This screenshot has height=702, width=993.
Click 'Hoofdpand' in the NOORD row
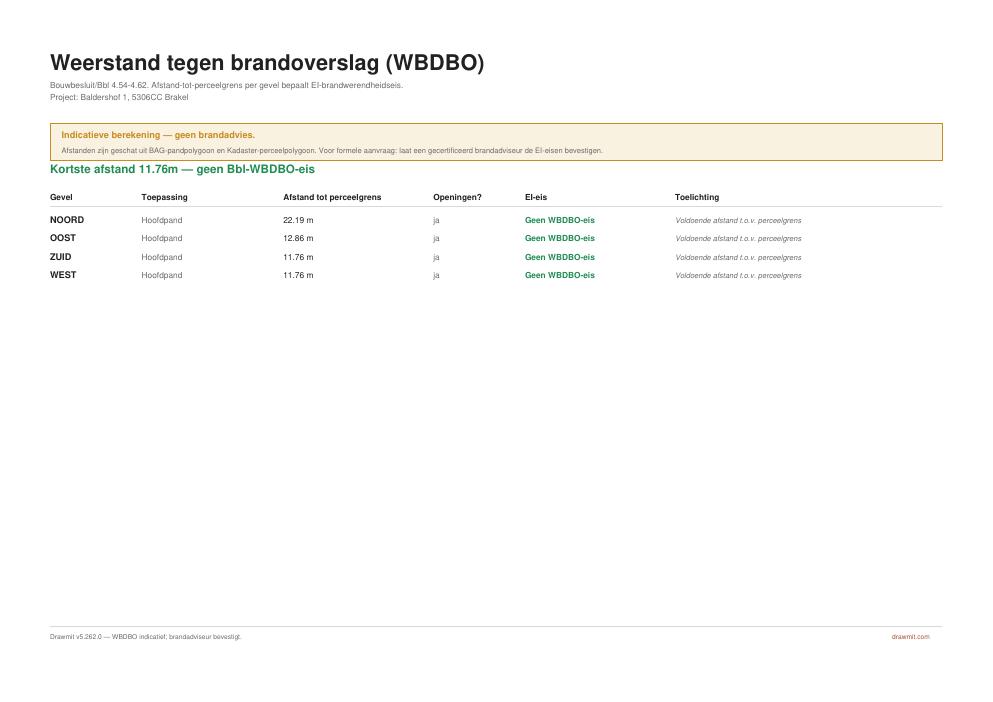point(161,220)
